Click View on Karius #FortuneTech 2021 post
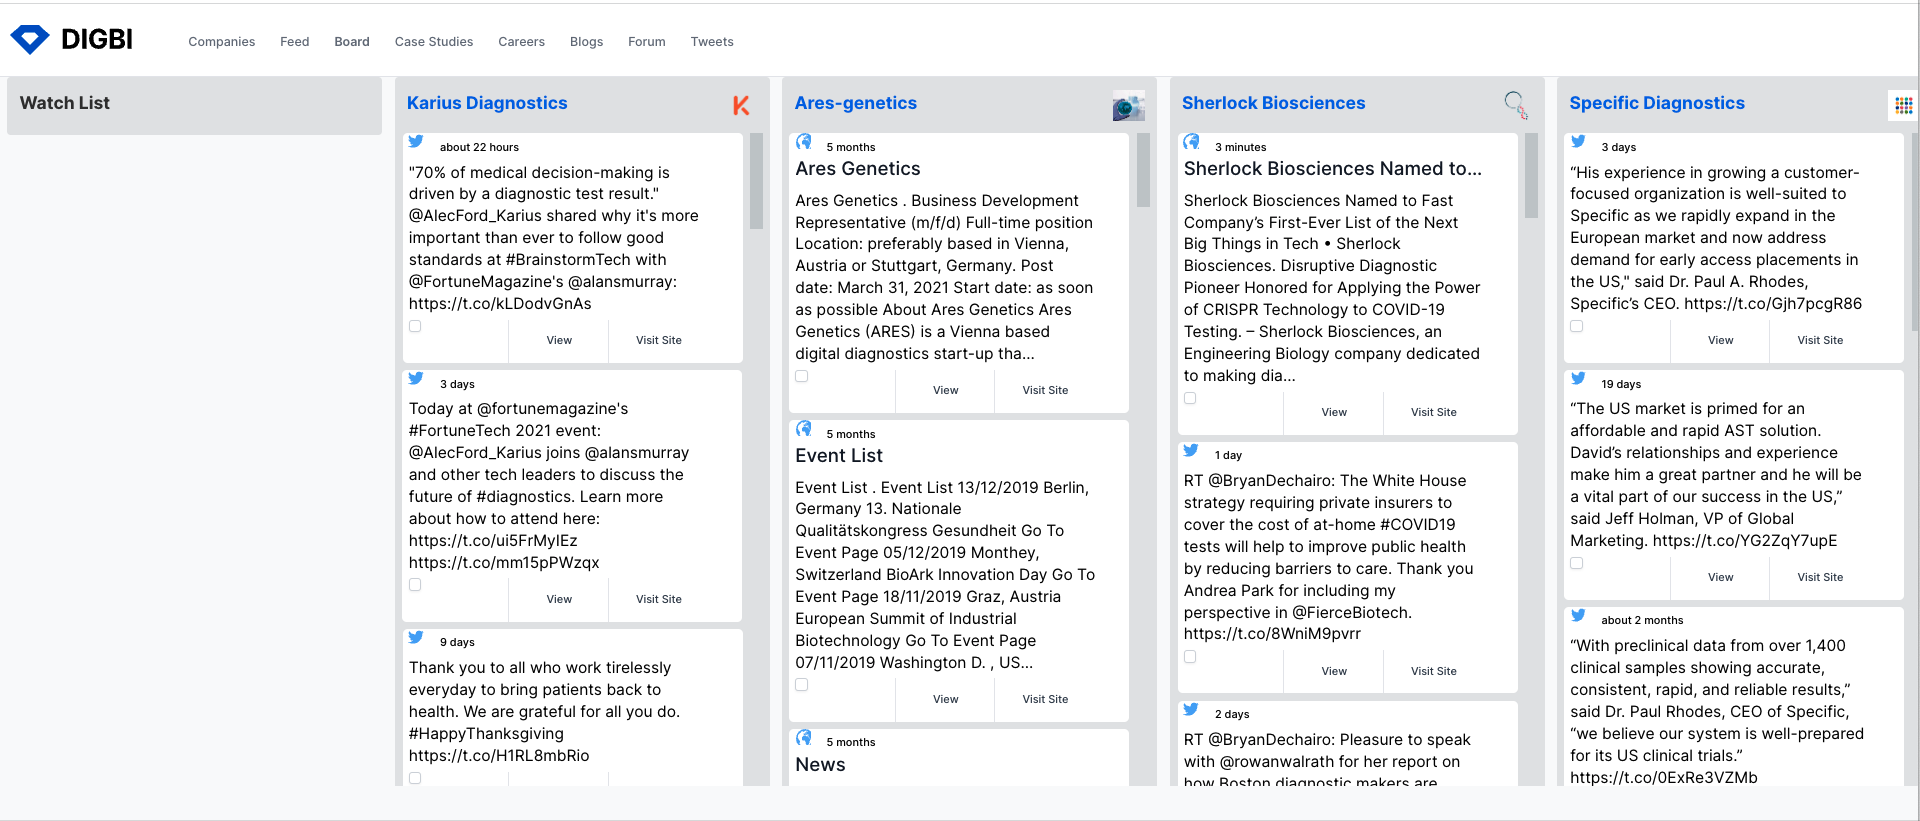Image resolution: width=1920 pixels, height=821 pixels. point(559,600)
